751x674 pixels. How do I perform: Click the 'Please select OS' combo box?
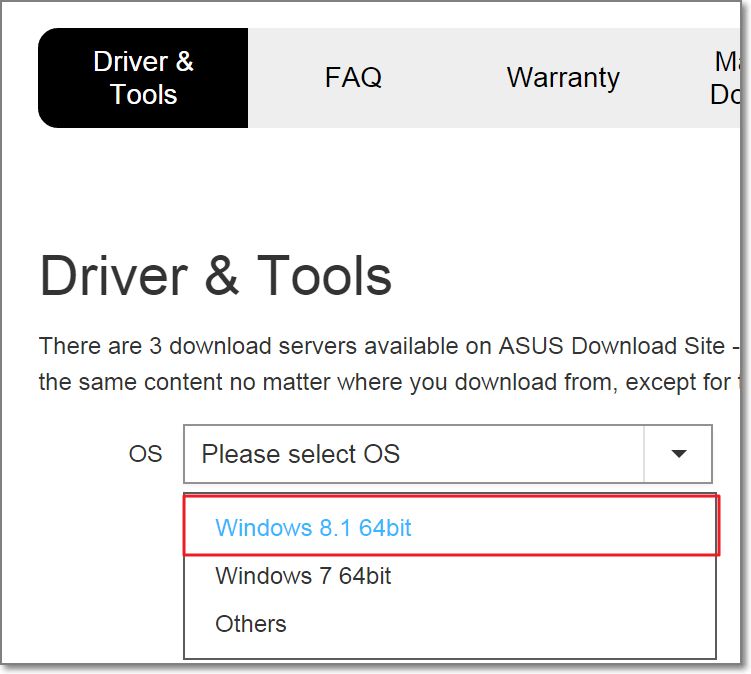point(448,454)
